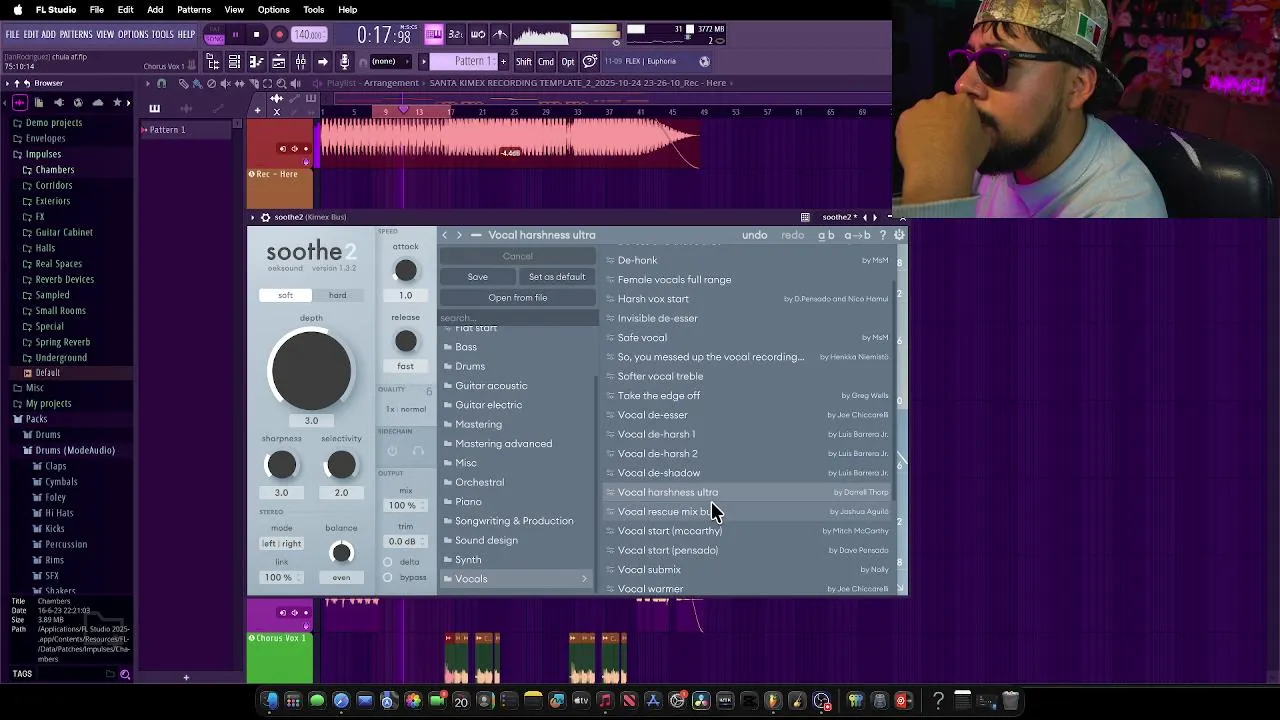
Task: Click the preset search field
Action: (518, 318)
